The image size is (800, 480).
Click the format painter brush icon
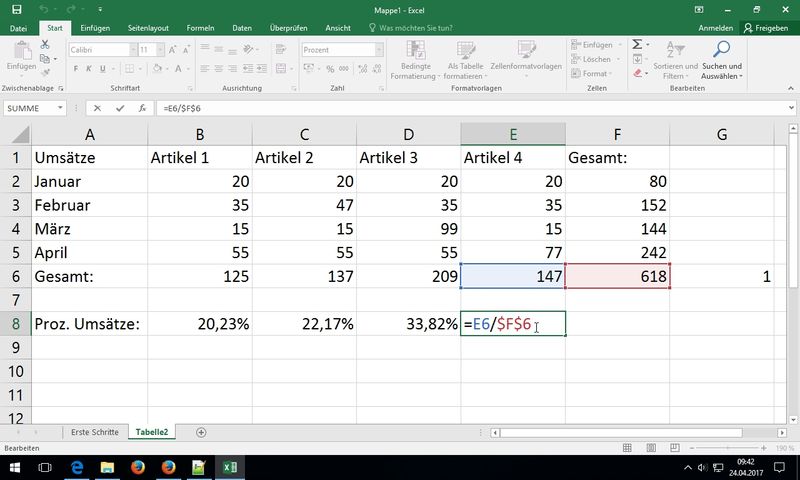(x=45, y=72)
